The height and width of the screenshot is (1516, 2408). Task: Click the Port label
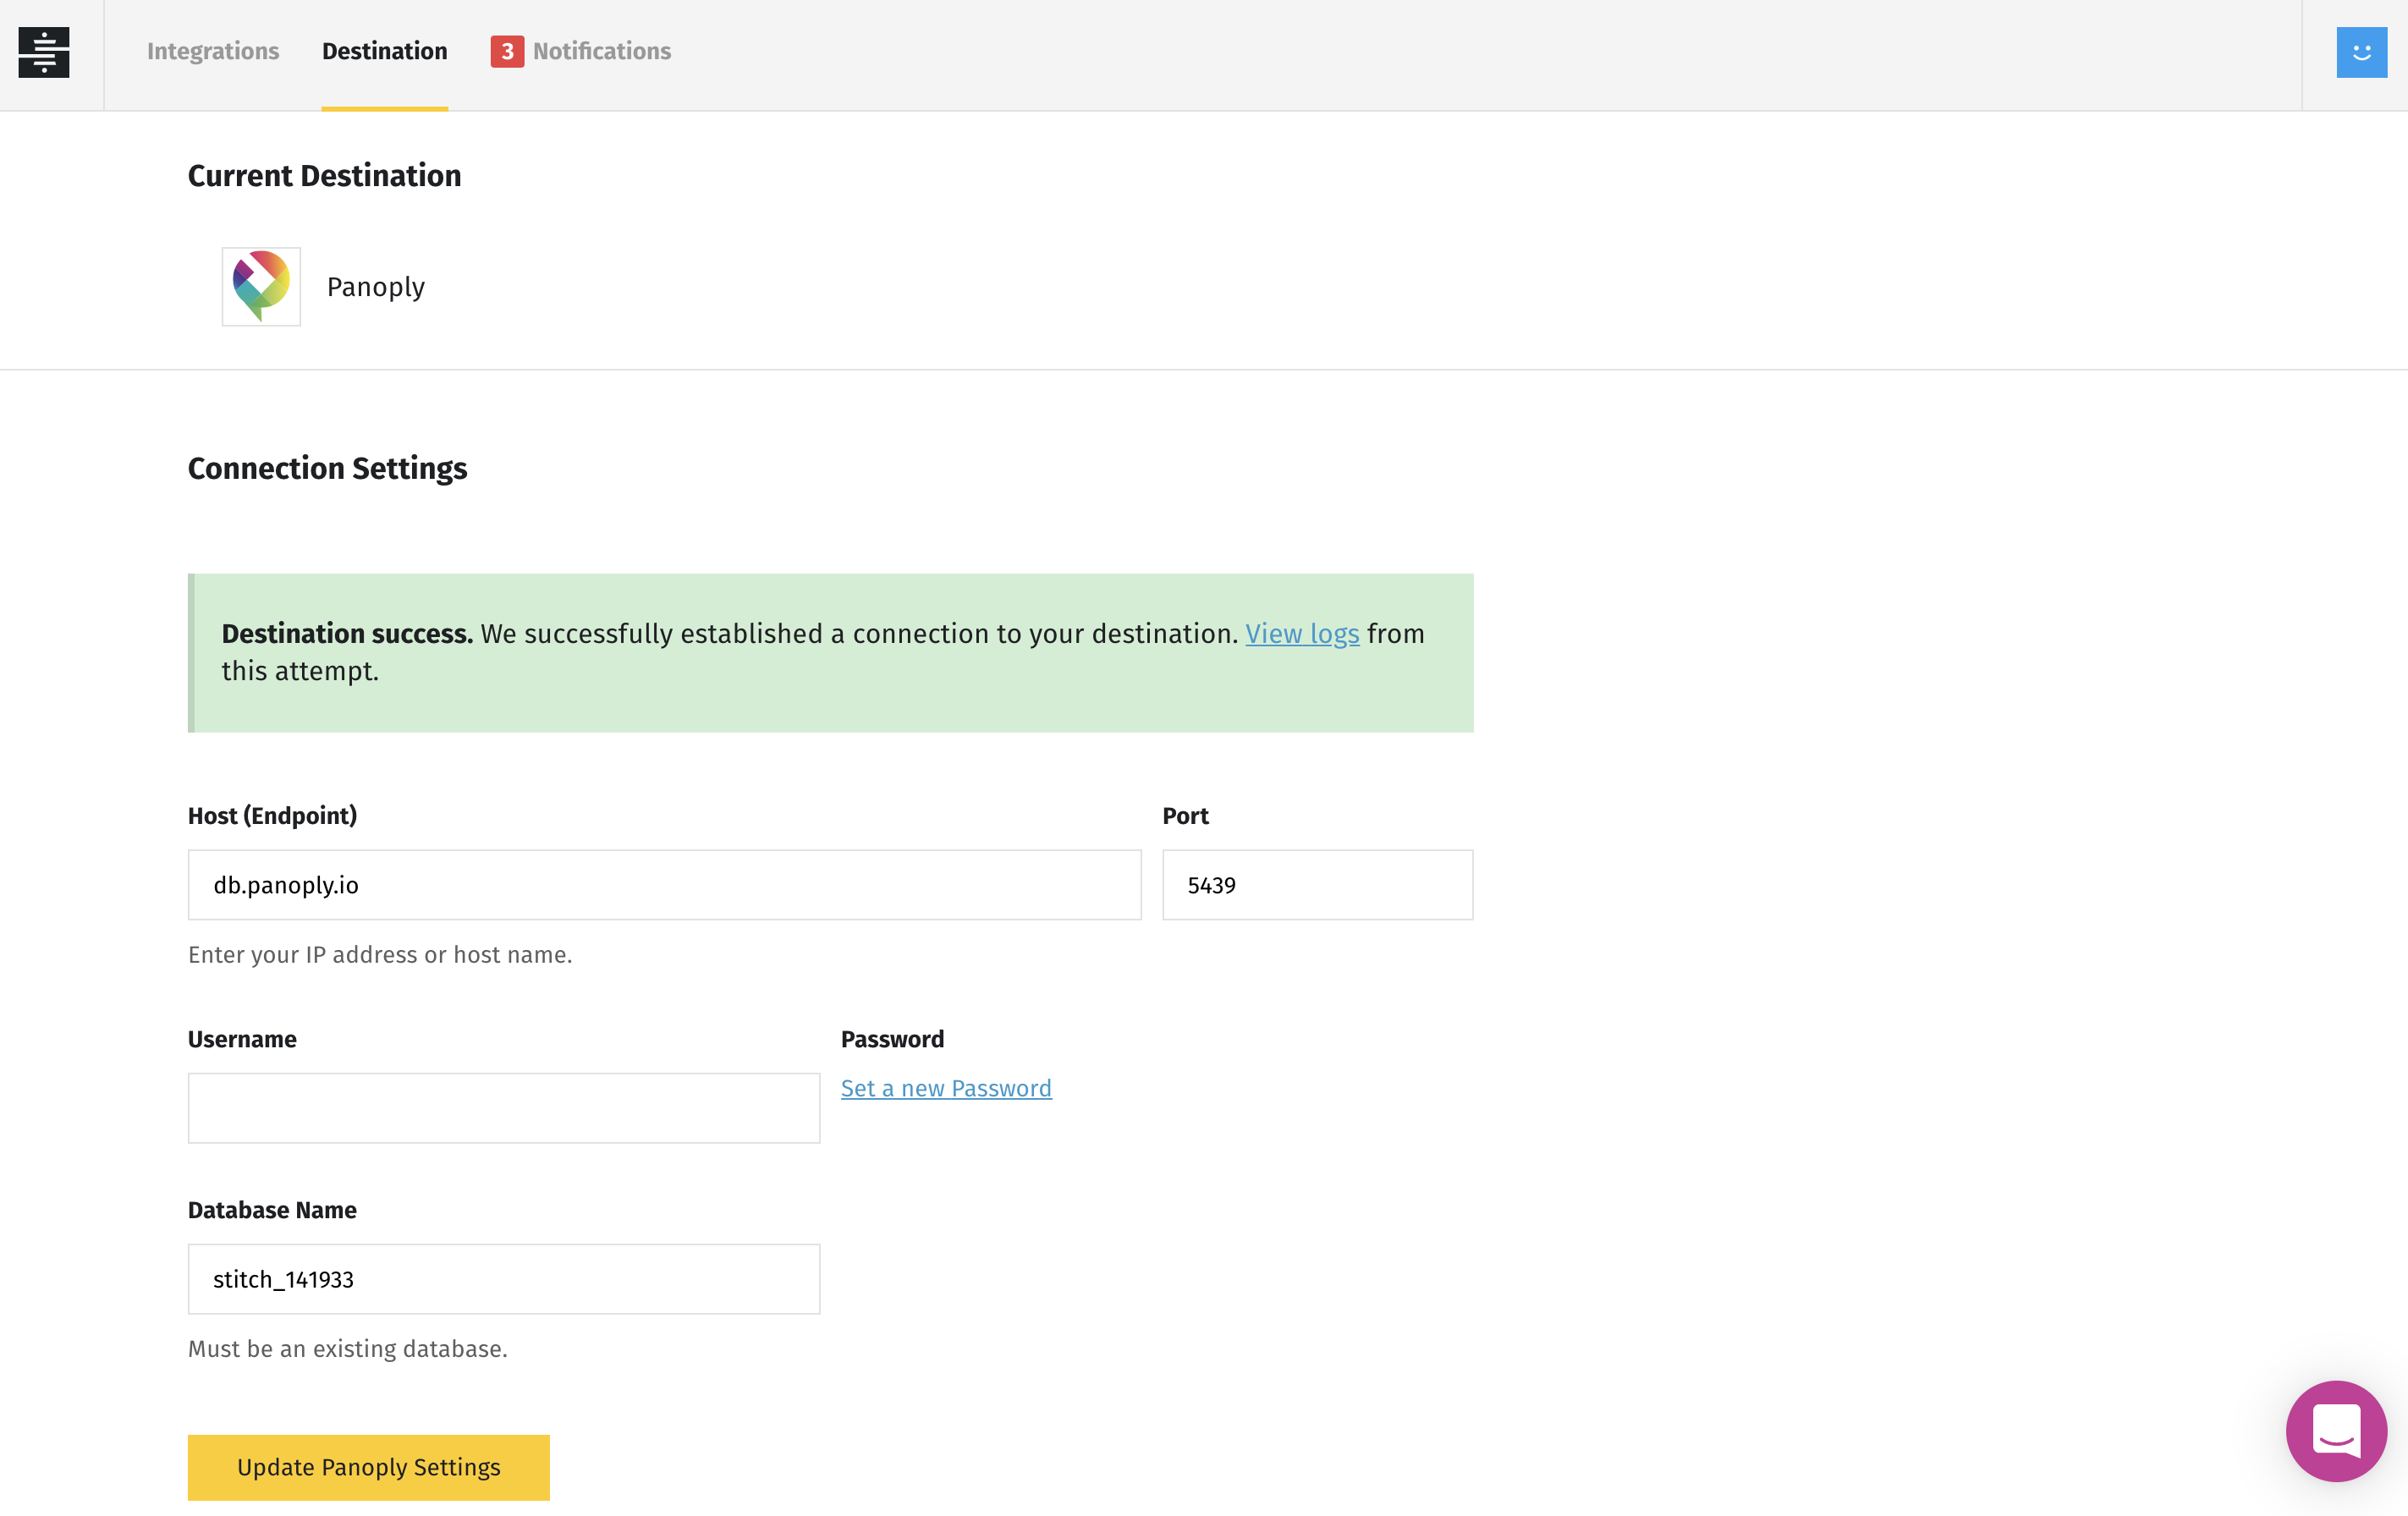pos(1185,816)
